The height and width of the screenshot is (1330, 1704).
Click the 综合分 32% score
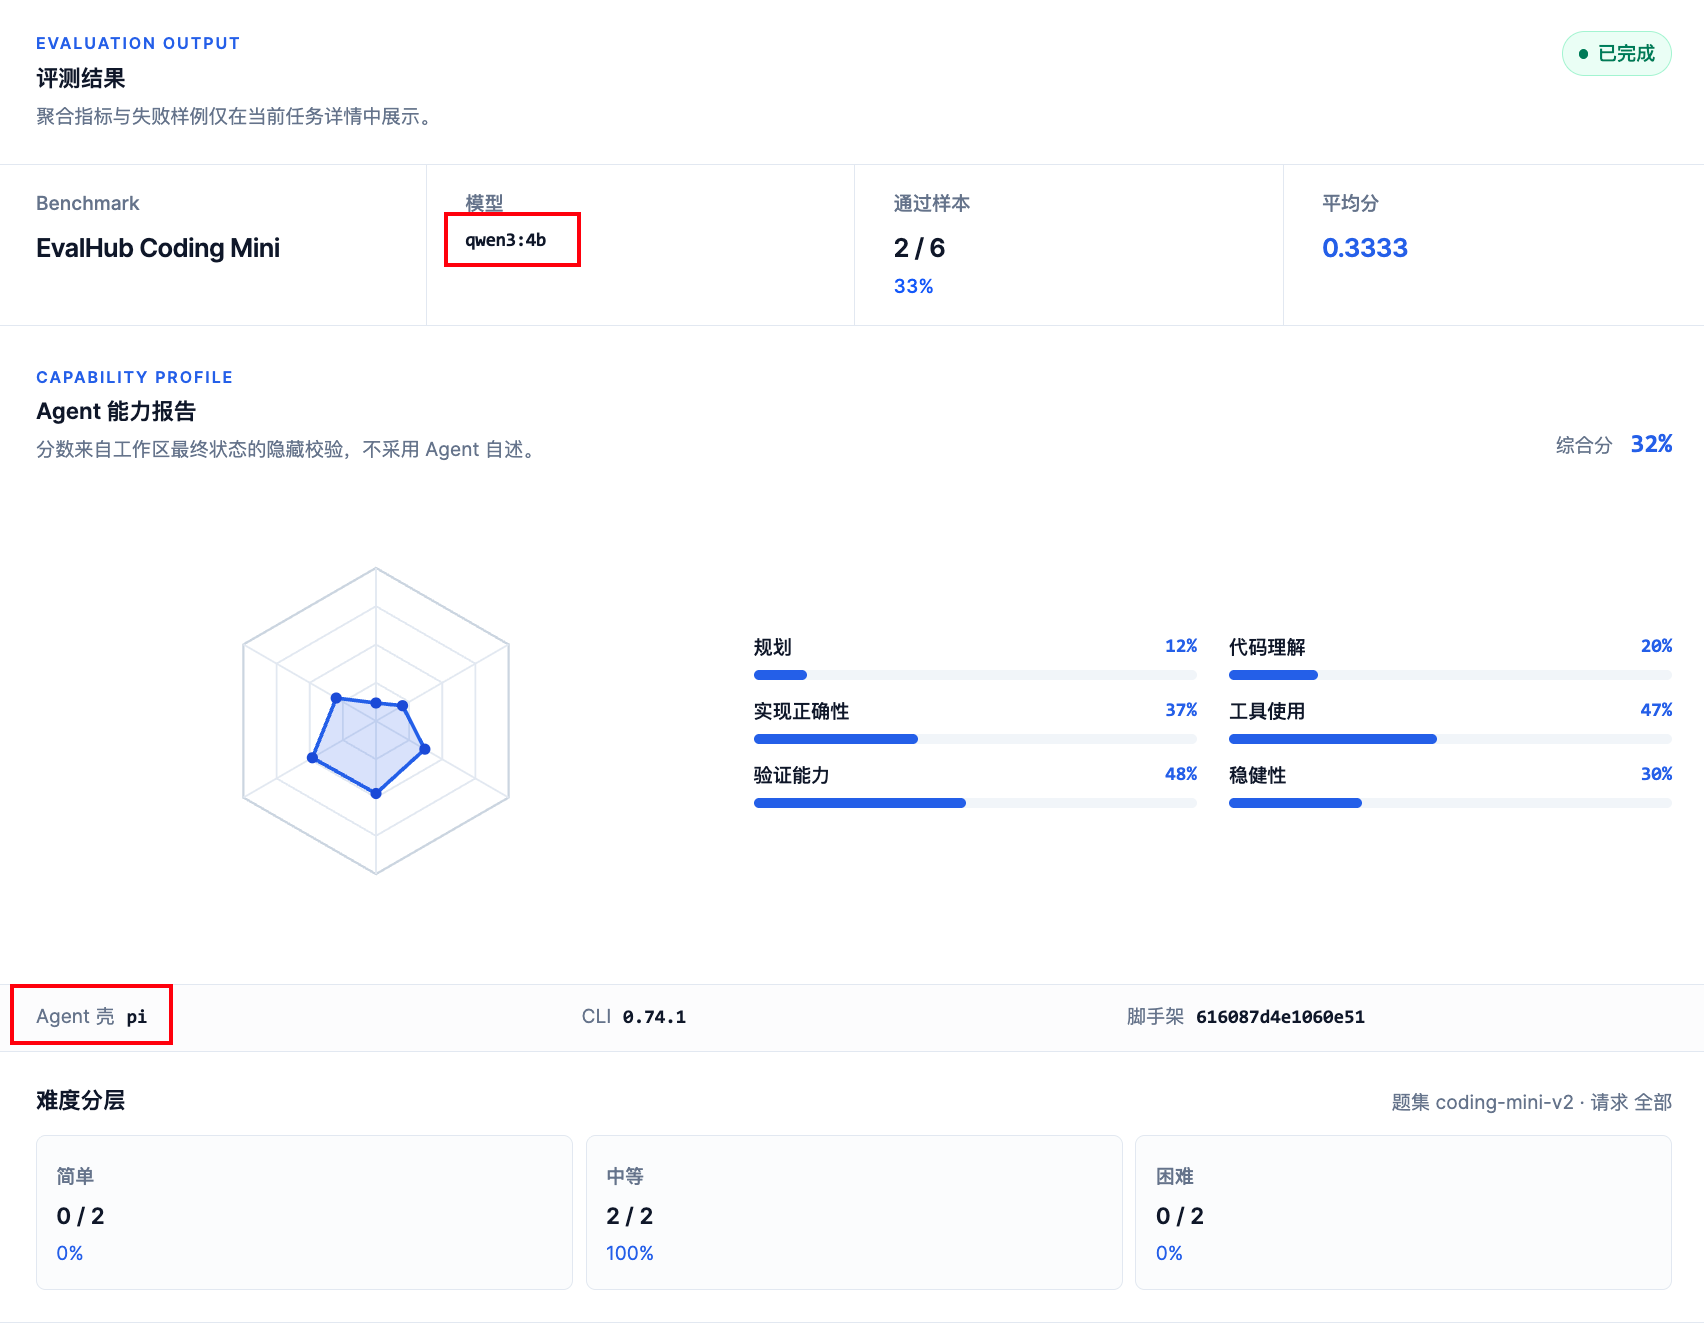1614,444
